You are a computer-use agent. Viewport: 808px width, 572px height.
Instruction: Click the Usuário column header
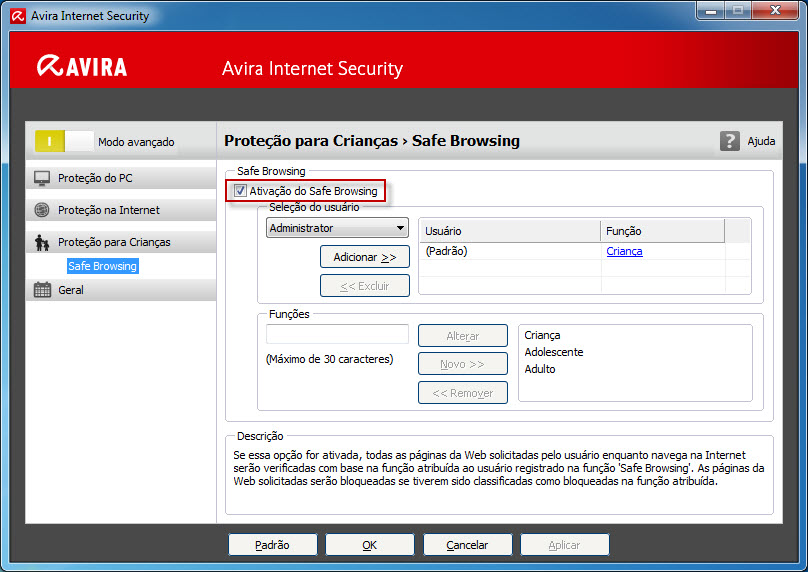[x=510, y=231]
